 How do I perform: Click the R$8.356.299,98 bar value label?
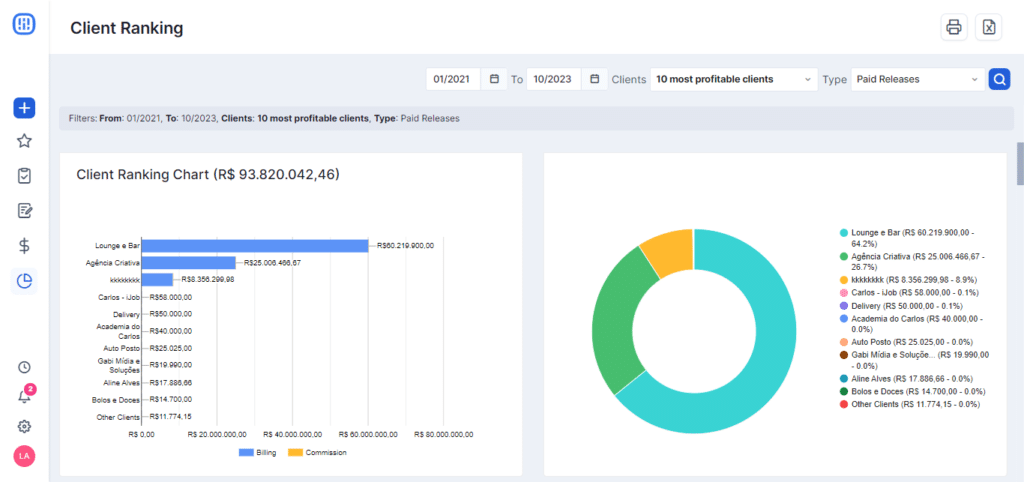click(208, 280)
